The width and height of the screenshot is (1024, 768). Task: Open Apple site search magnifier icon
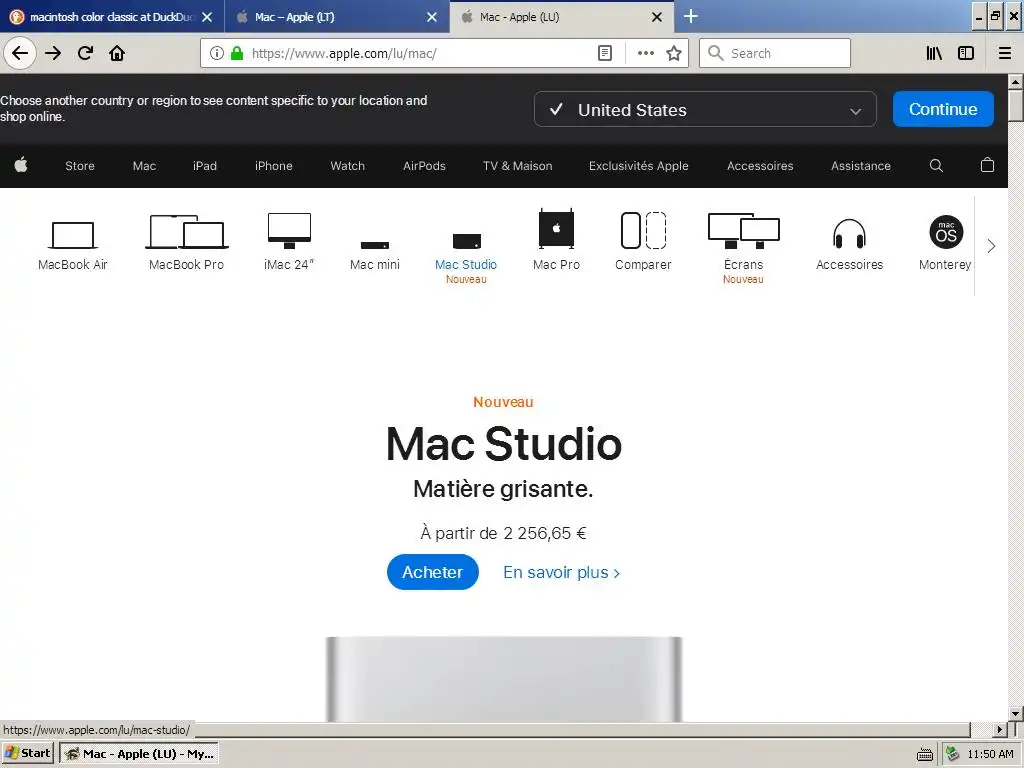(x=936, y=166)
